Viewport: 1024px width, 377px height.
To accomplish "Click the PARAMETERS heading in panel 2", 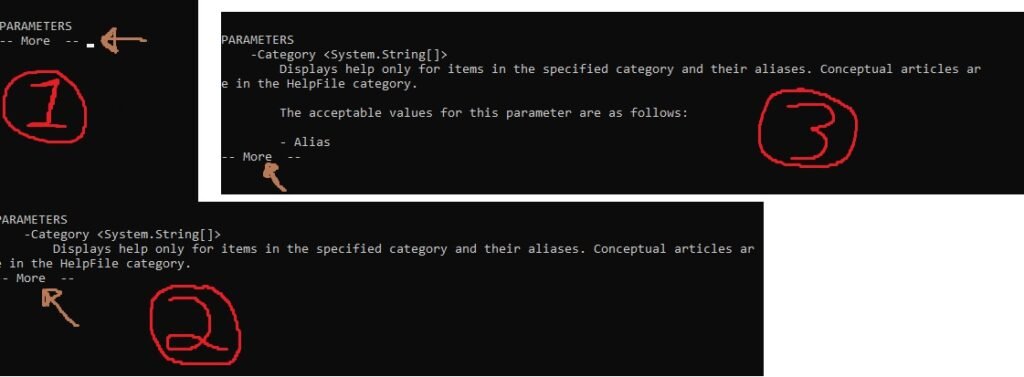I will tap(33, 220).
